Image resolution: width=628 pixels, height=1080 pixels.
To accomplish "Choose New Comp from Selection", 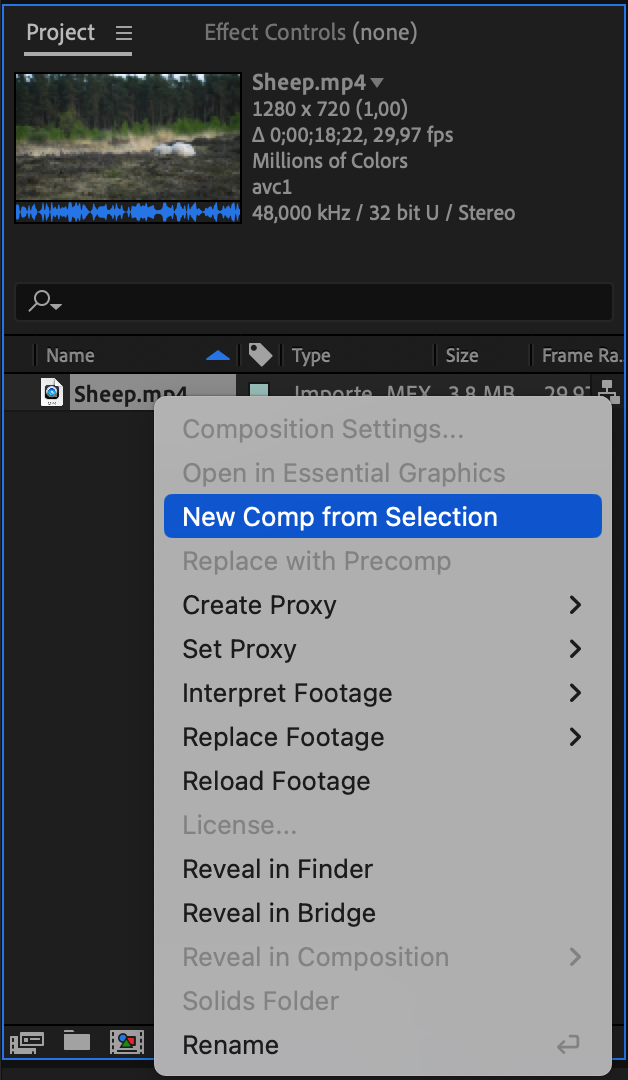I will point(340,517).
